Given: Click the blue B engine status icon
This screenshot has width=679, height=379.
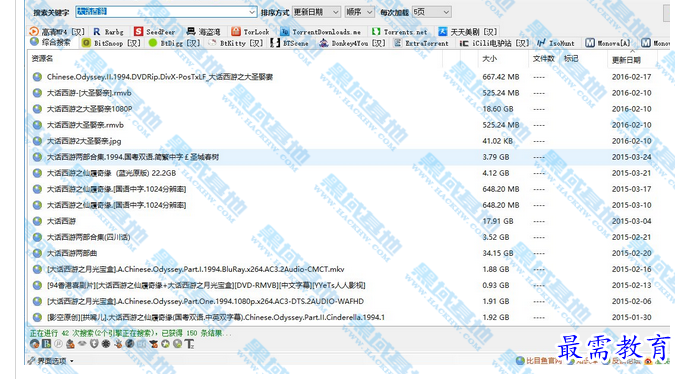Looking at the screenshot, I should click(x=46, y=344).
